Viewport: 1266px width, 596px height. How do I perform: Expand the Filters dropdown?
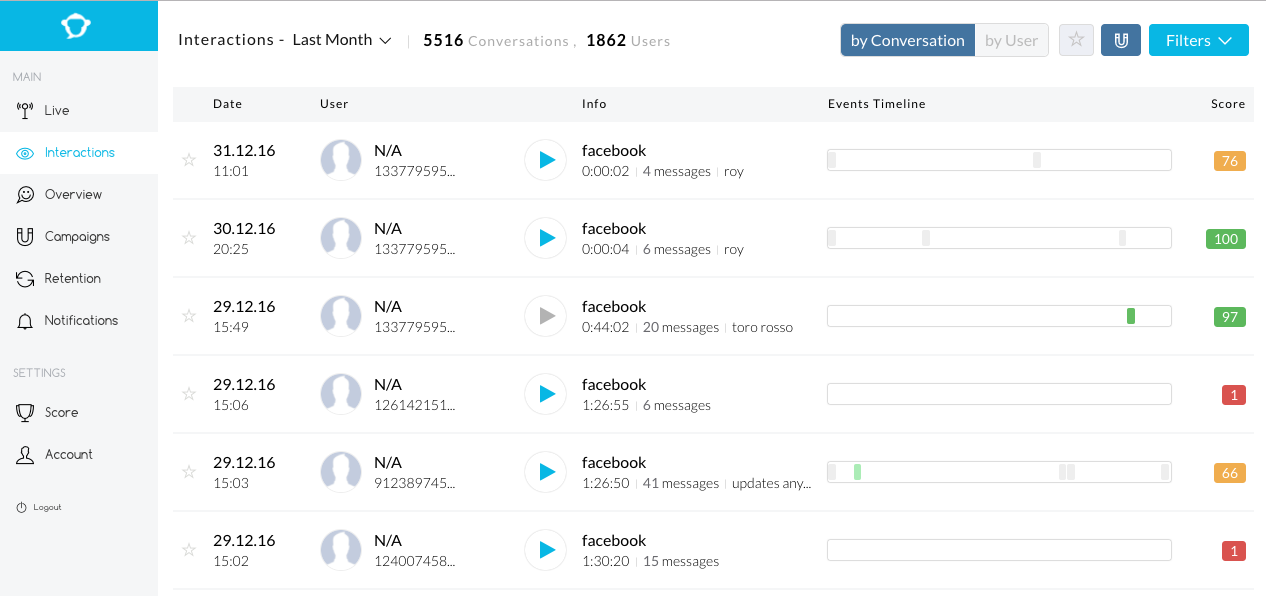pos(1199,40)
